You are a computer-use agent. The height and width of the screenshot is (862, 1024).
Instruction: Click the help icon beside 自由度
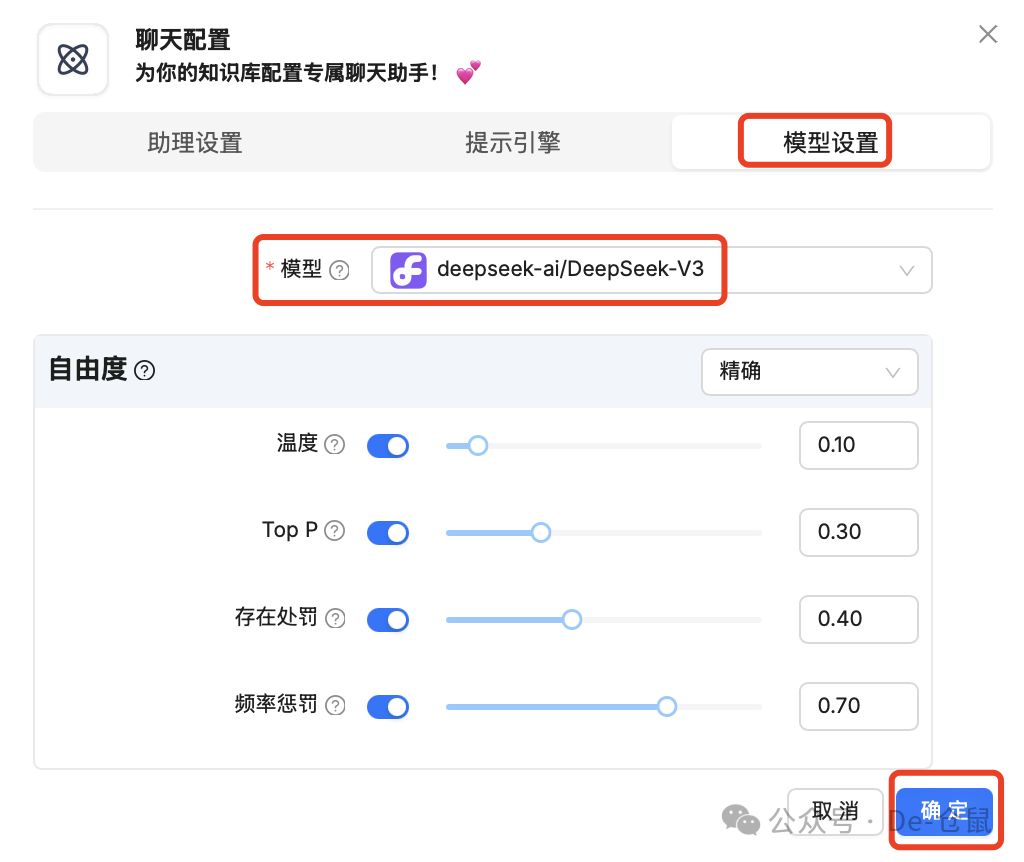tap(144, 370)
